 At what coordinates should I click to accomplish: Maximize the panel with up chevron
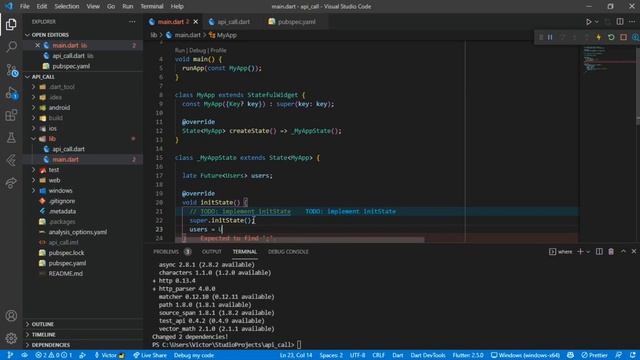pos(623,251)
